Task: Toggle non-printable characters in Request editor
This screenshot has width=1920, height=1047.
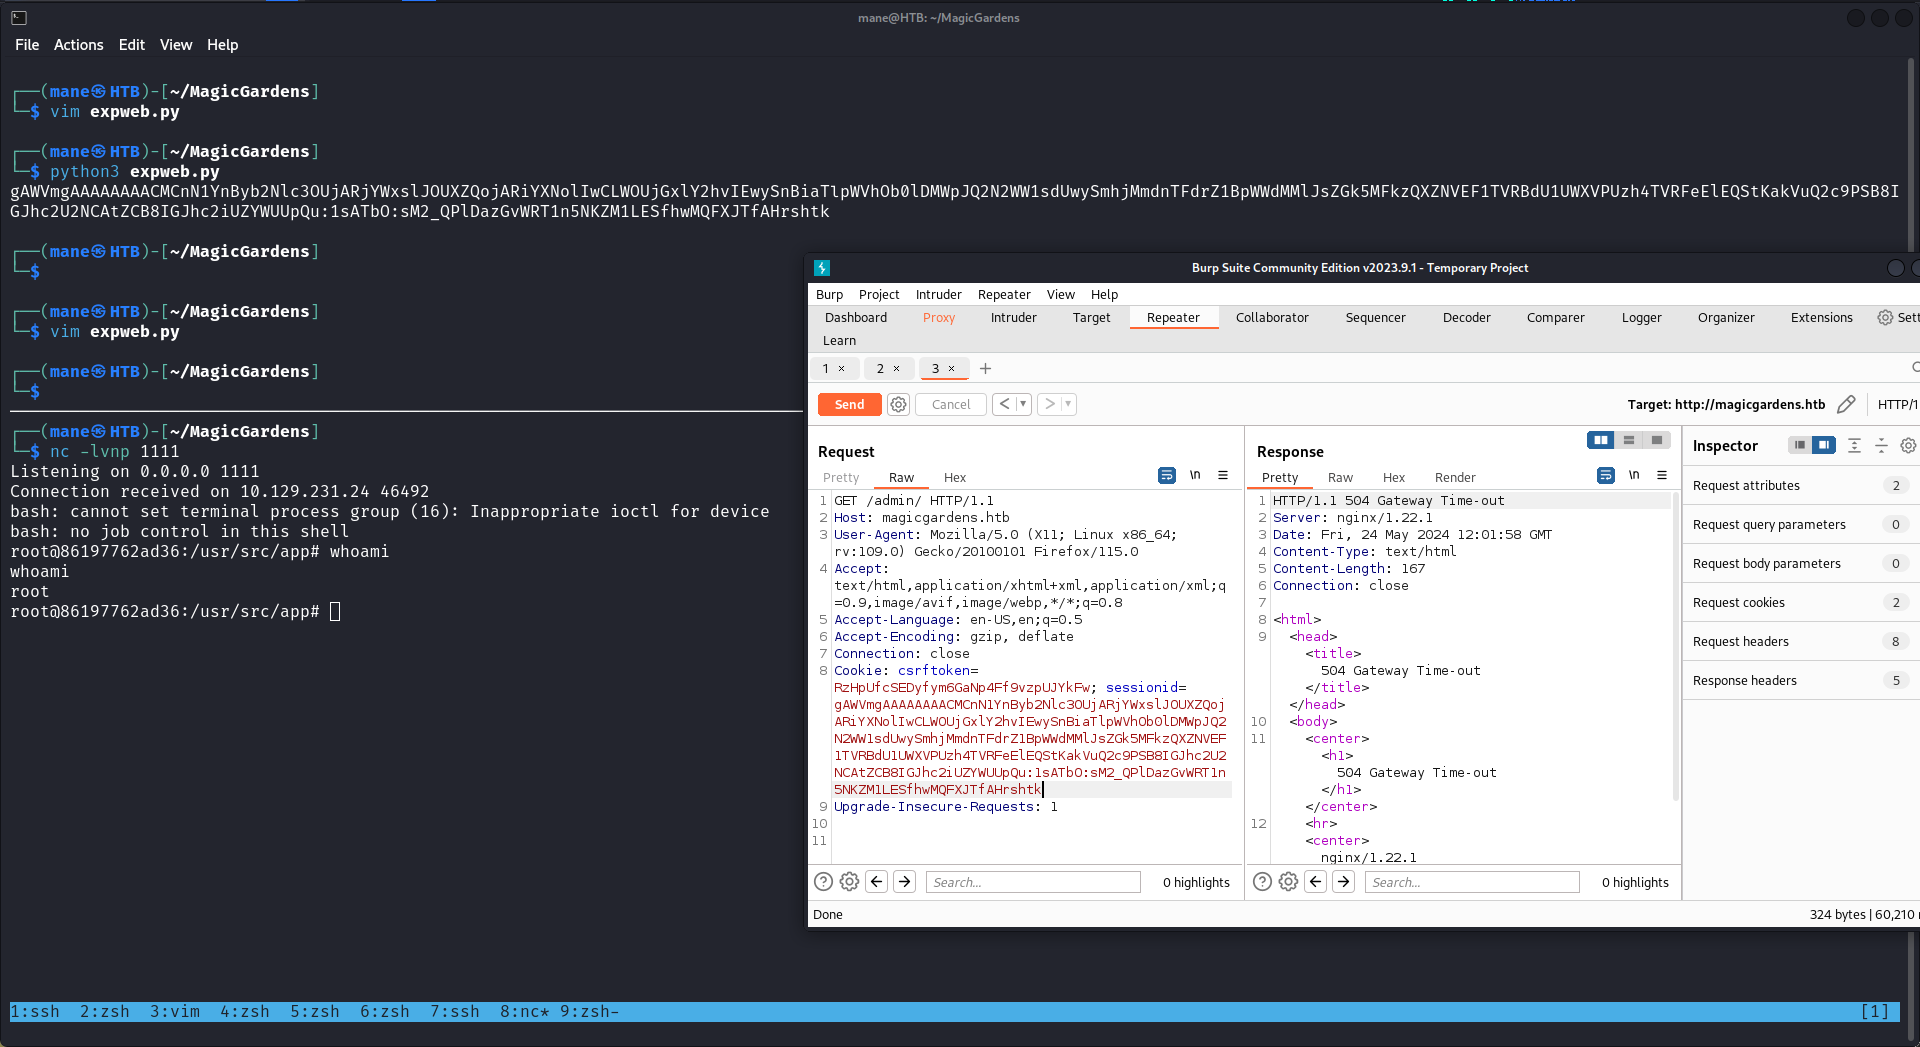Action: point(1195,476)
